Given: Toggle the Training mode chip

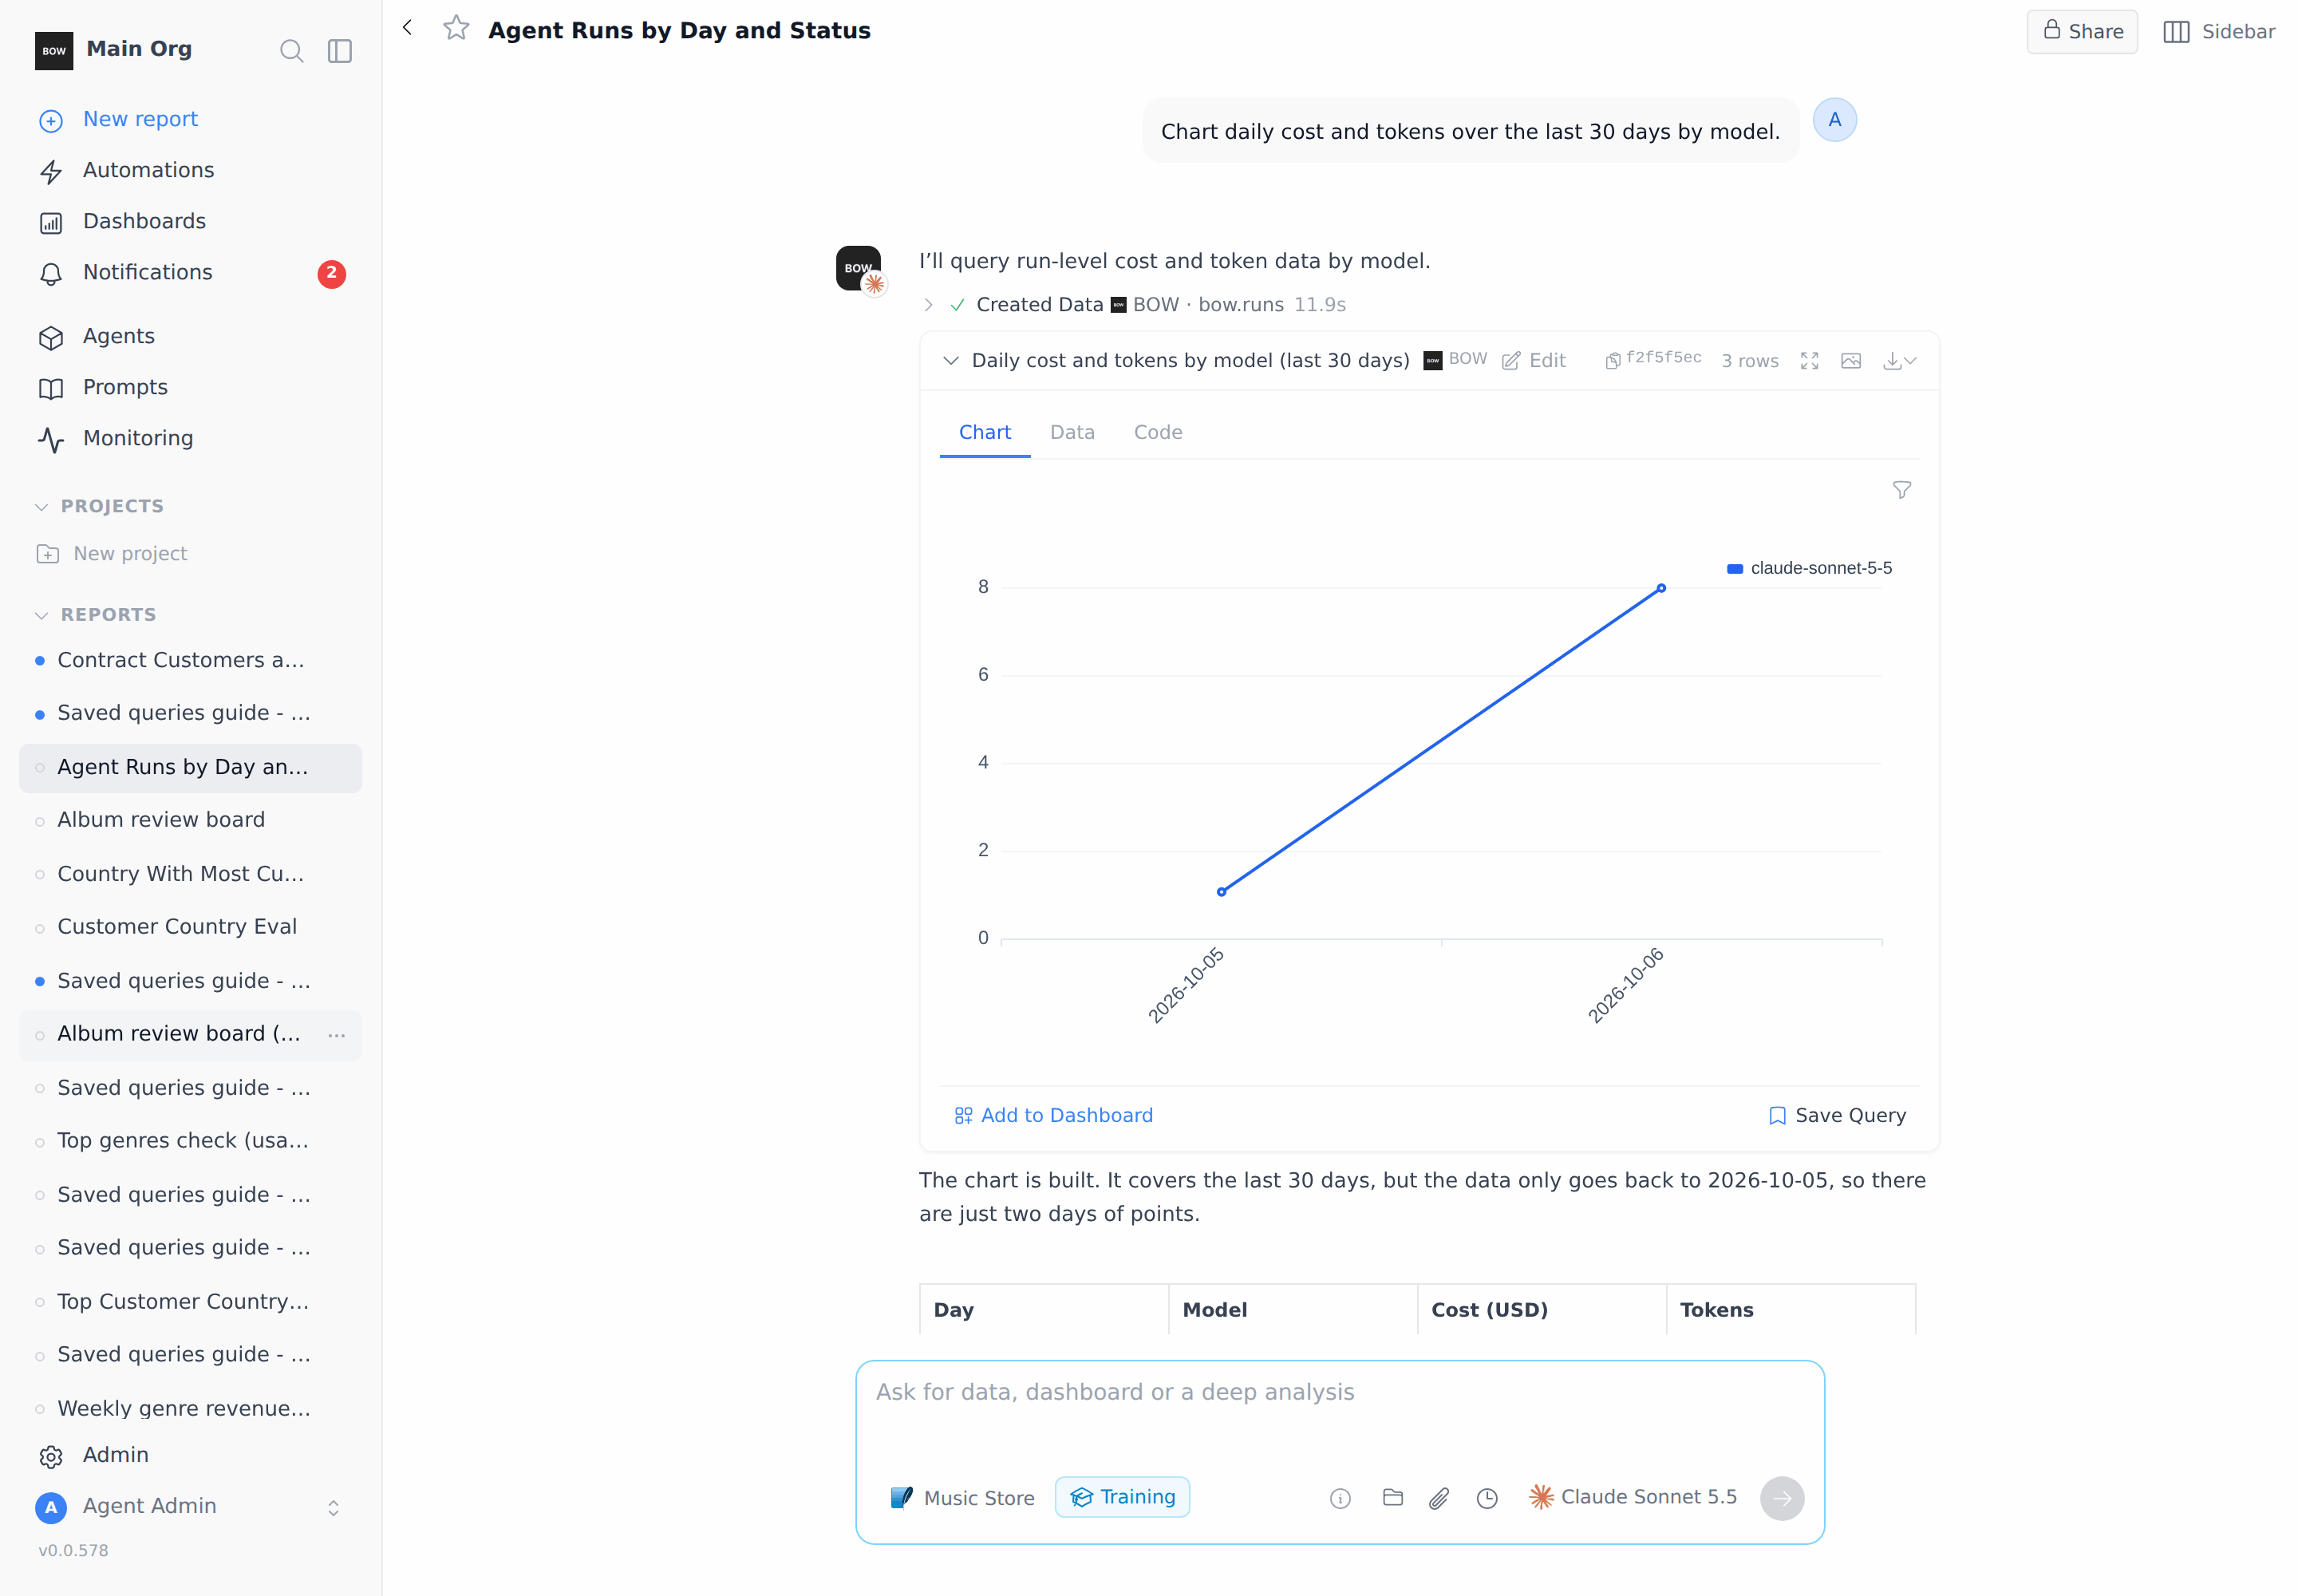Looking at the screenshot, I should pos(1122,1497).
